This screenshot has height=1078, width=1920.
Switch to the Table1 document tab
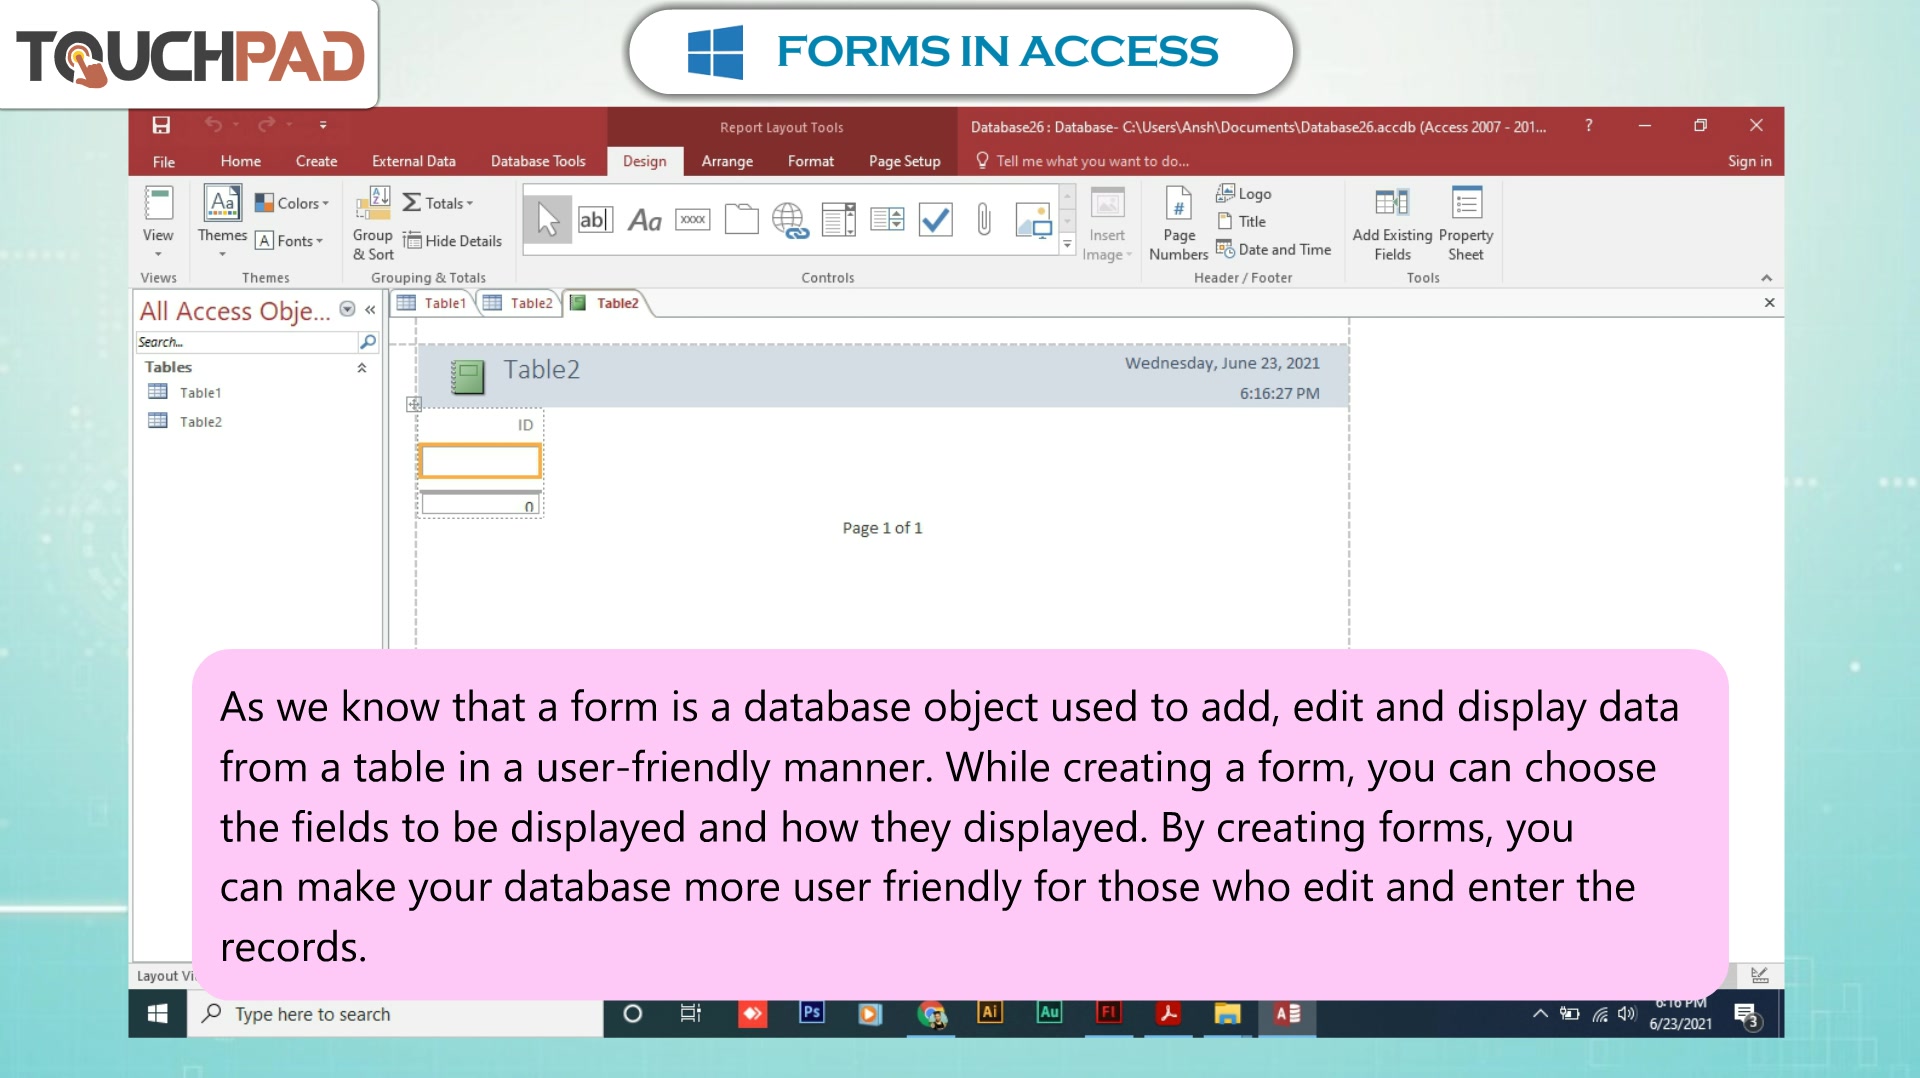pyautogui.click(x=433, y=303)
